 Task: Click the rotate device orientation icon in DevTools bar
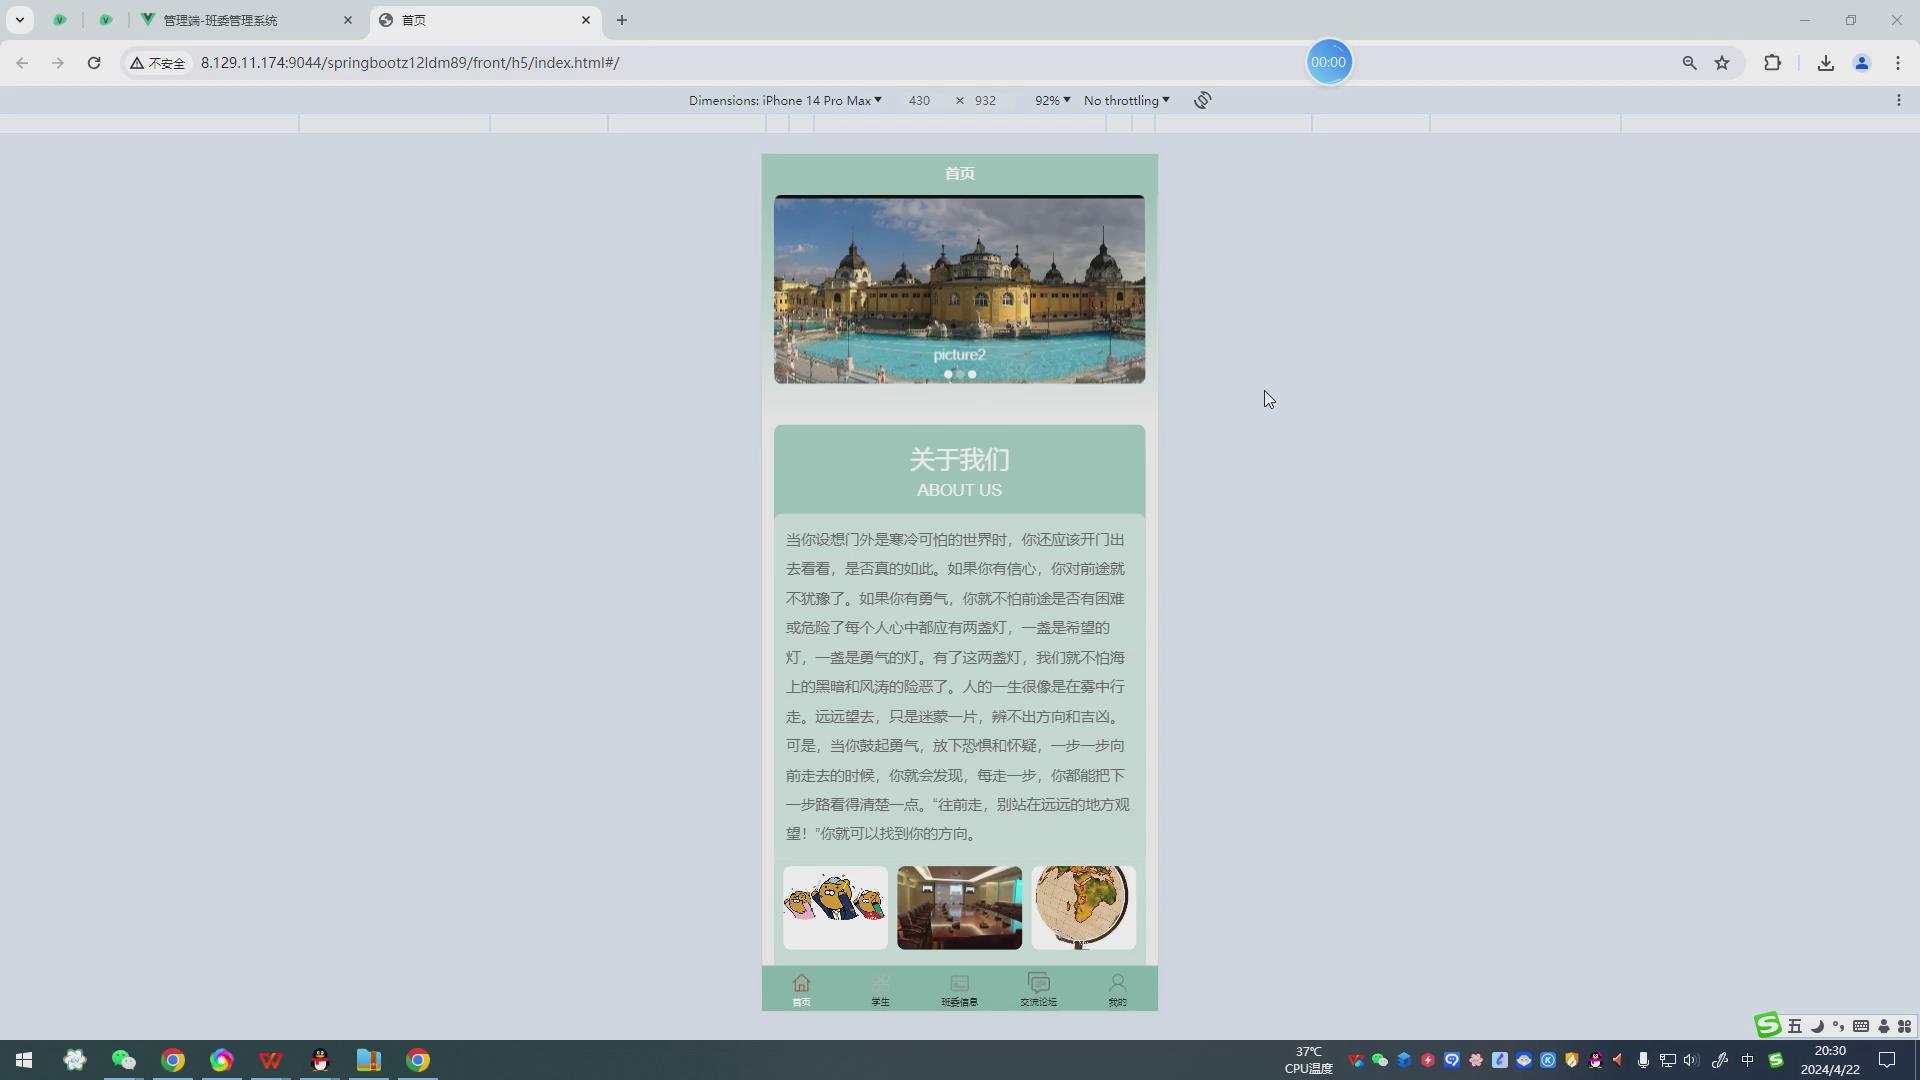click(x=1202, y=100)
